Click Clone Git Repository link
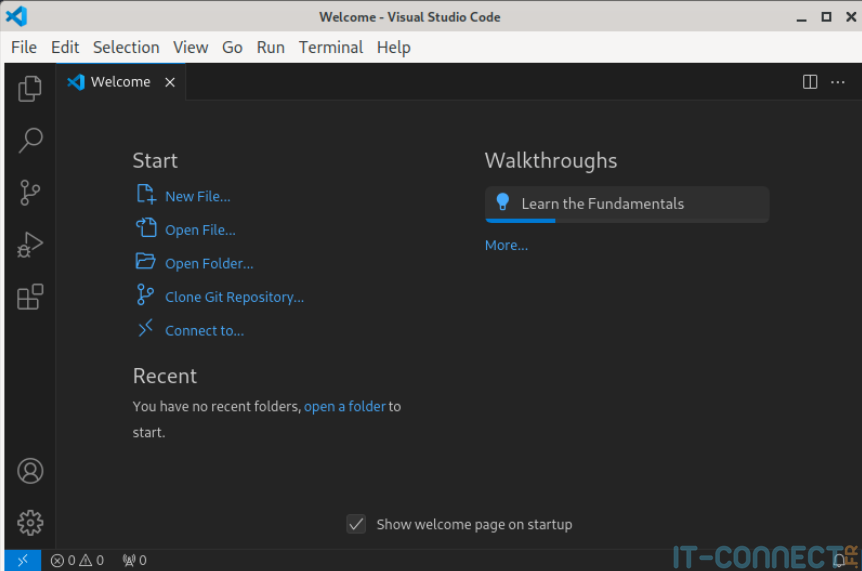862x571 pixels. pos(234,297)
